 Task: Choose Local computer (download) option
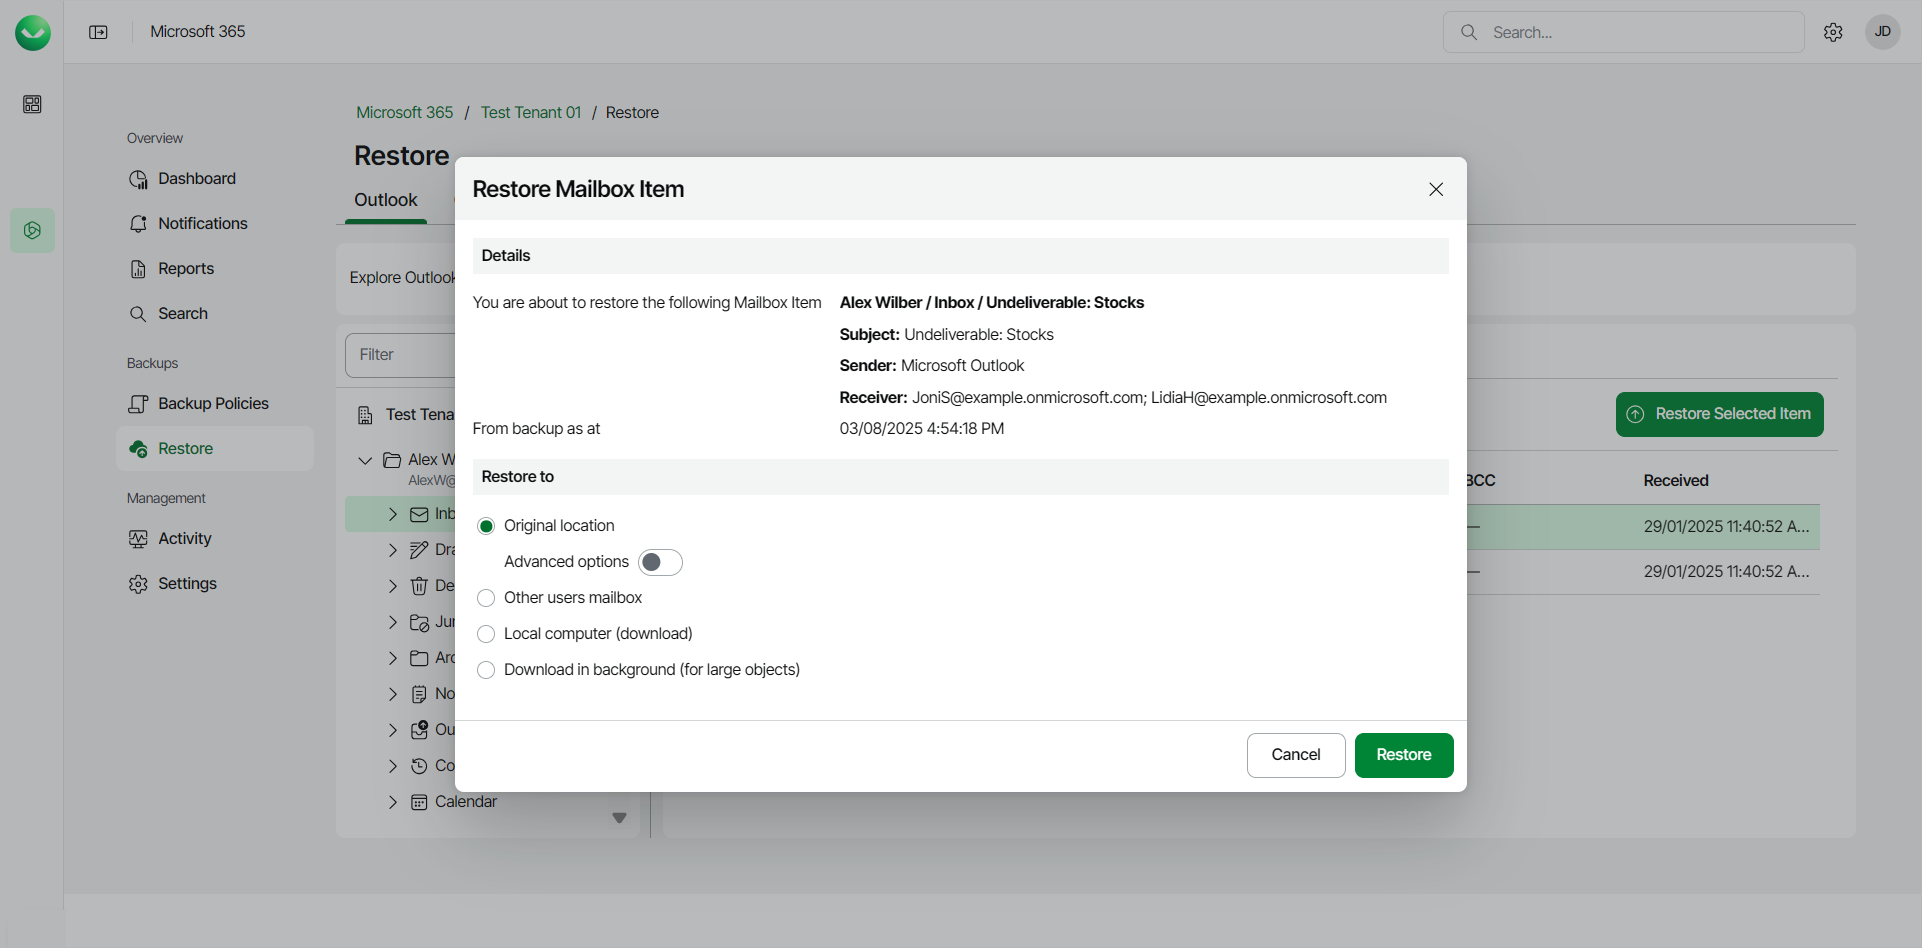[486, 634]
